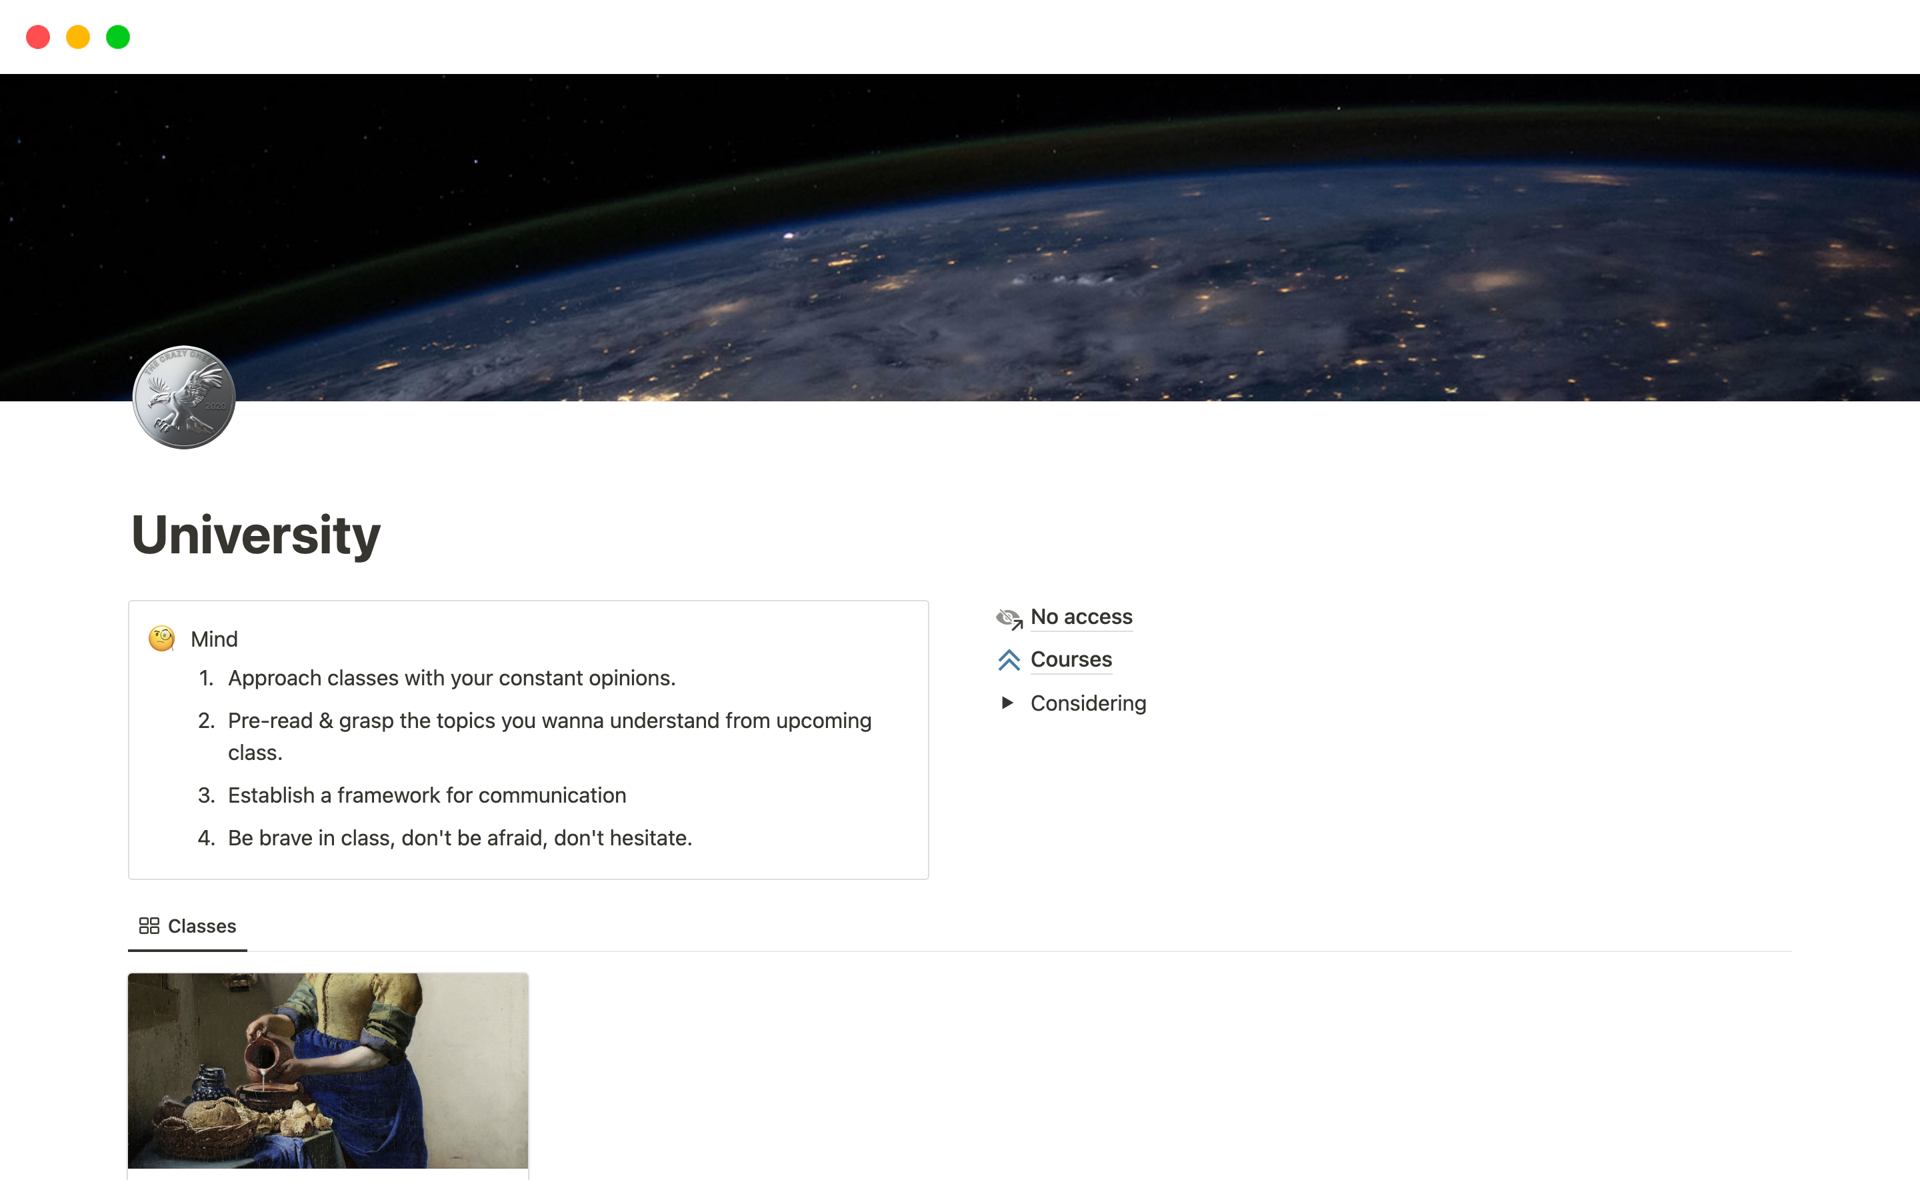Open the Courses navigation link

[x=1071, y=658]
